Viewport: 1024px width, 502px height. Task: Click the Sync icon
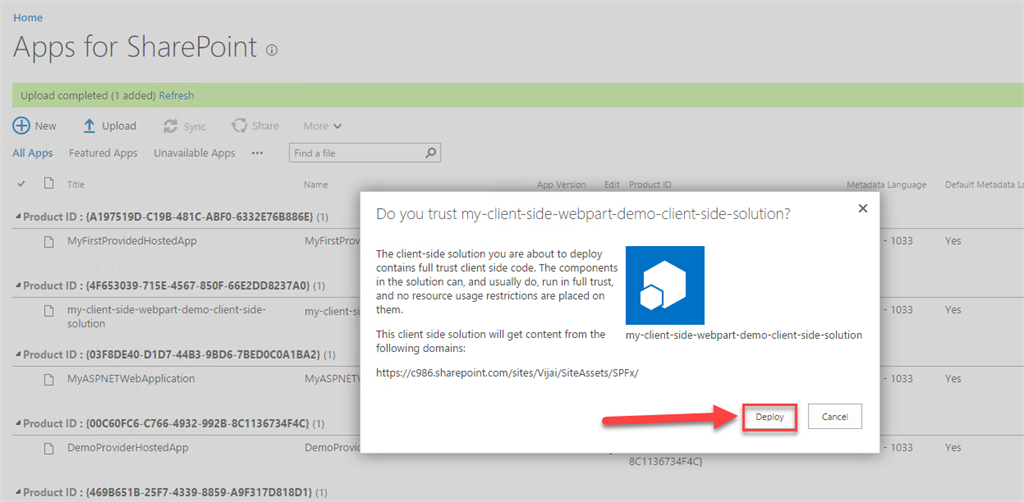[170, 127]
